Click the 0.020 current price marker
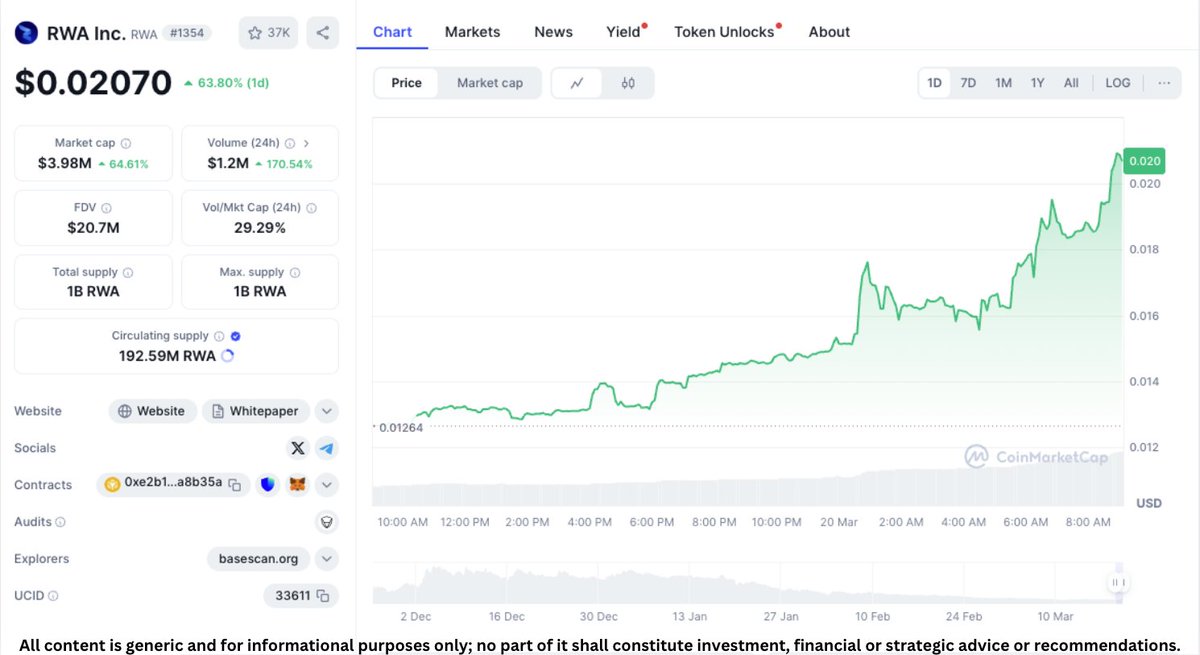 coord(1144,160)
